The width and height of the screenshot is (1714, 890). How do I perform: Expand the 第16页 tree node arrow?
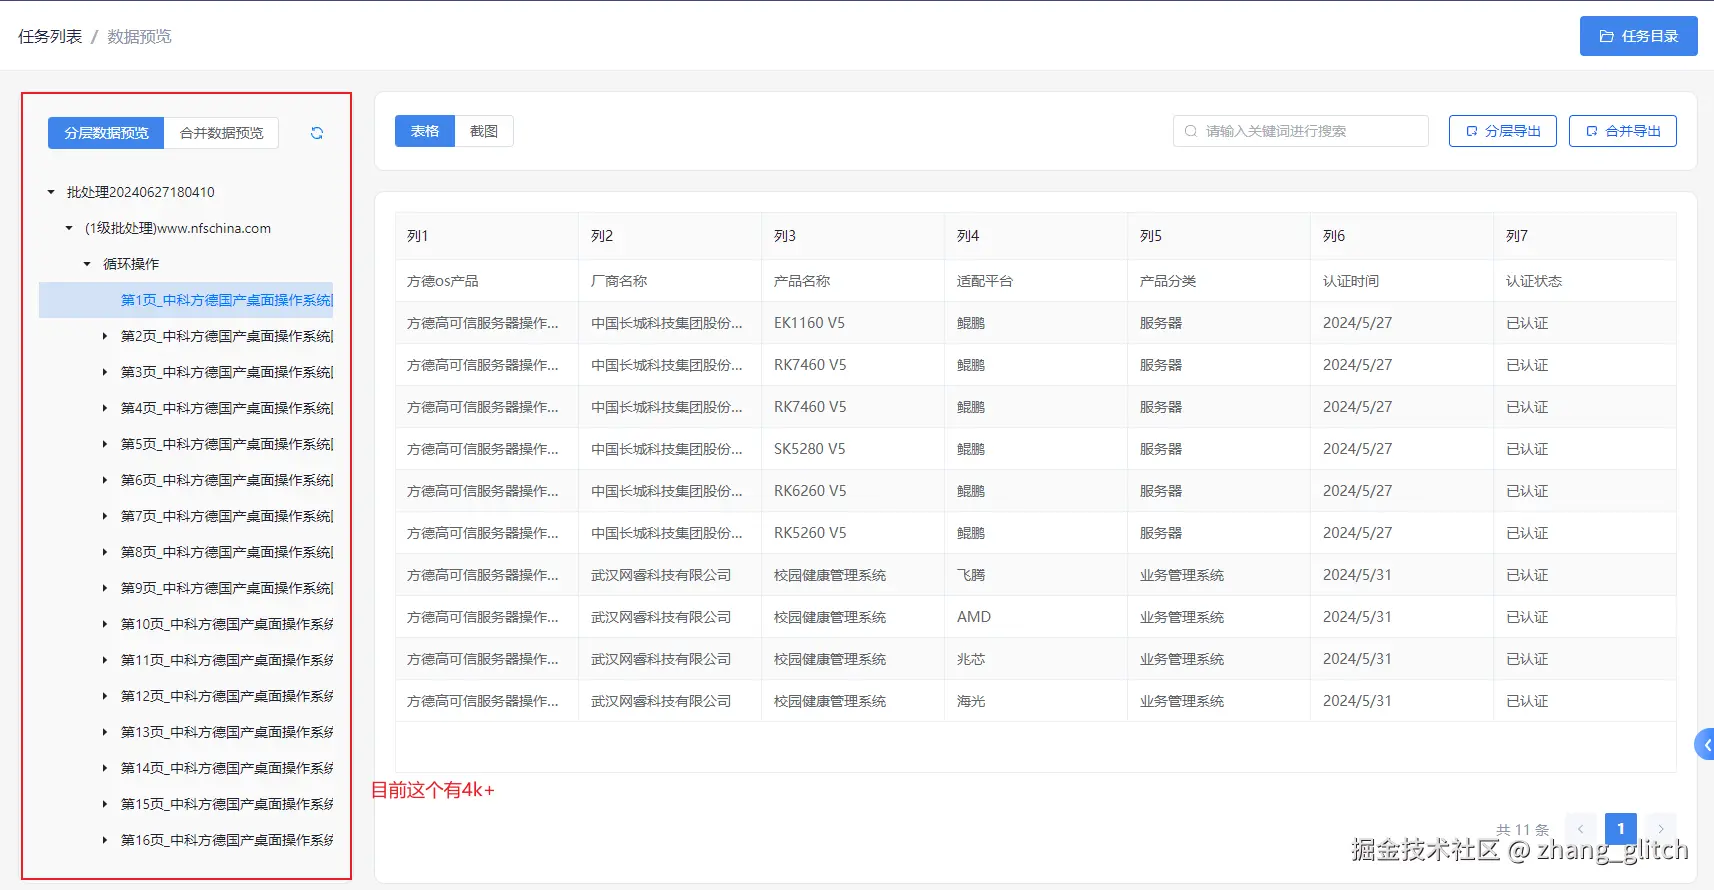click(104, 840)
